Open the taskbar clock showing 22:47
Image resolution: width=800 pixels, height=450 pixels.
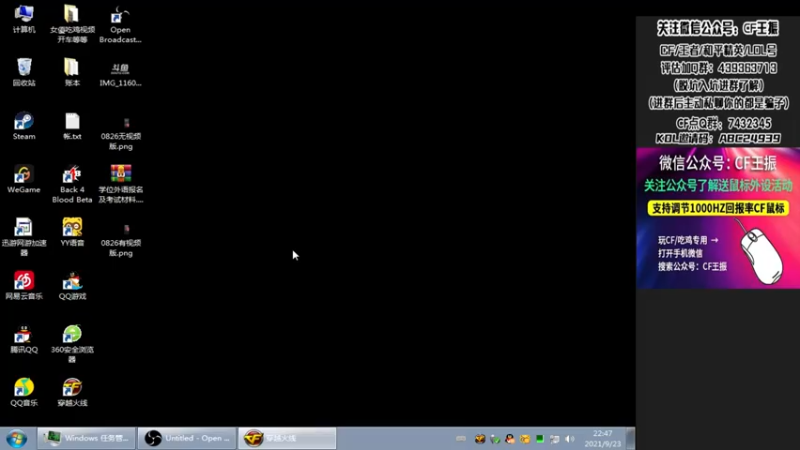pos(603,439)
